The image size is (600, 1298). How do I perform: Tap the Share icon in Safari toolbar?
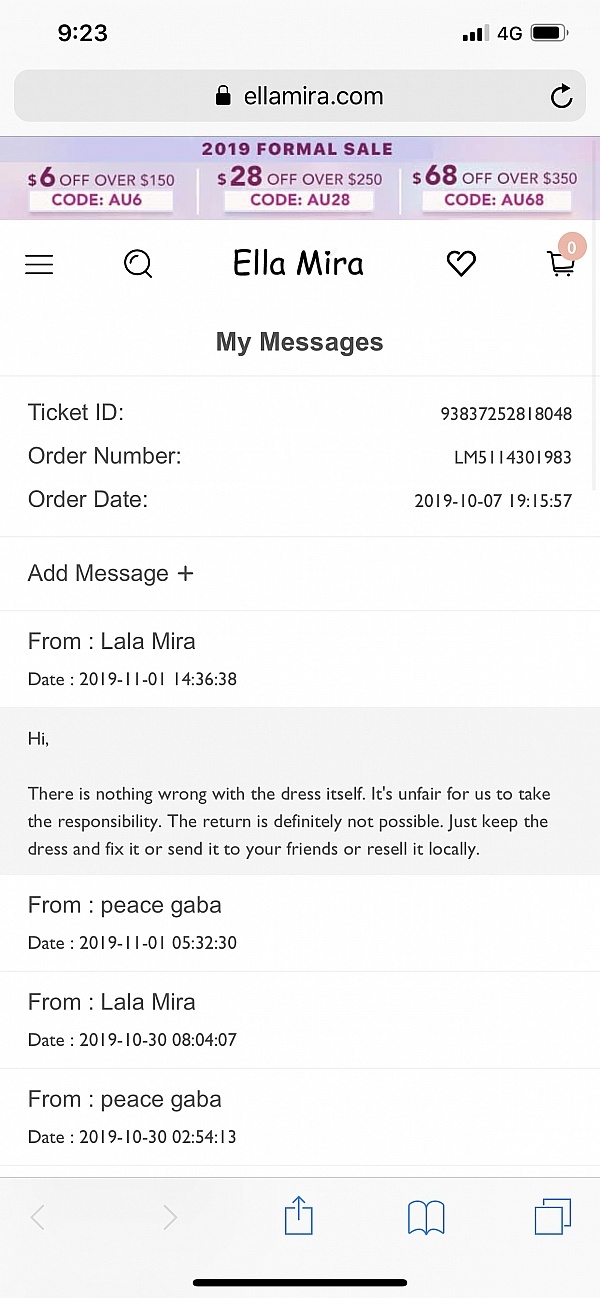pyautogui.click(x=298, y=1217)
